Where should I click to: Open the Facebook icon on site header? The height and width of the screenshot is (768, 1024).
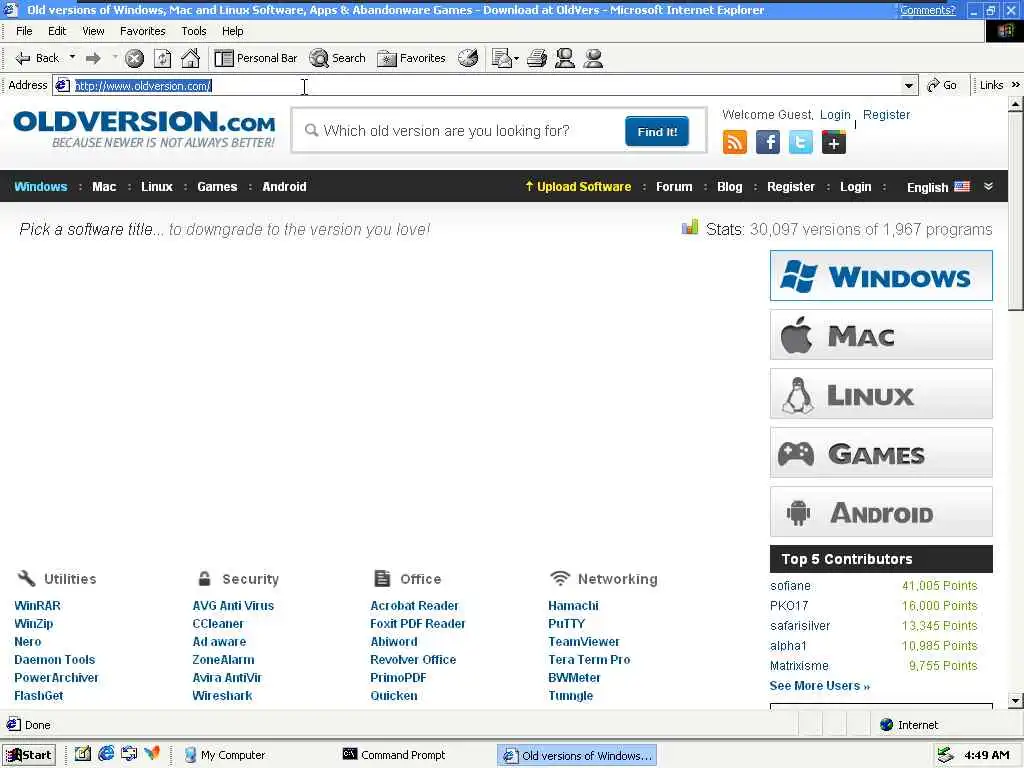click(767, 142)
